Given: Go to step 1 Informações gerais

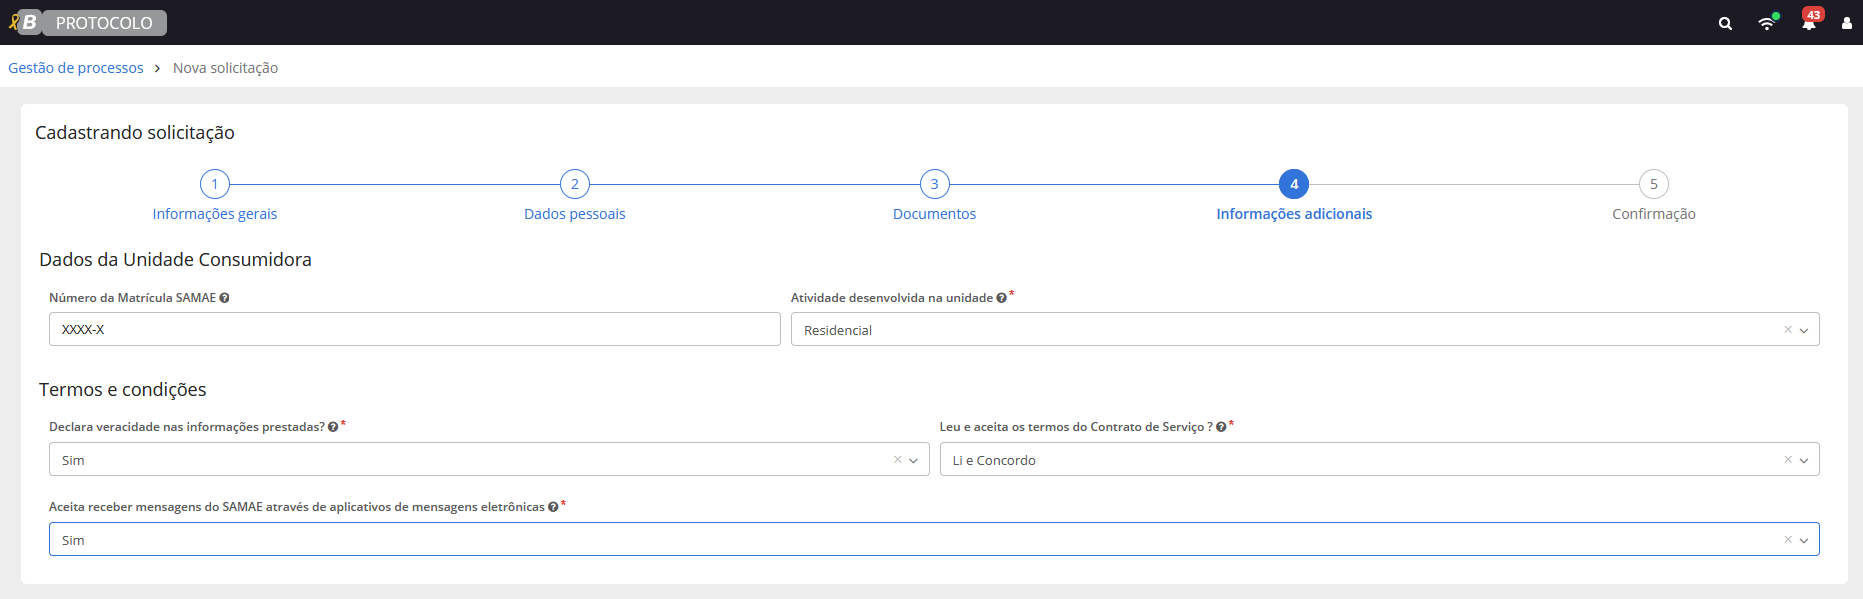Looking at the screenshot, I should point(215,185).
